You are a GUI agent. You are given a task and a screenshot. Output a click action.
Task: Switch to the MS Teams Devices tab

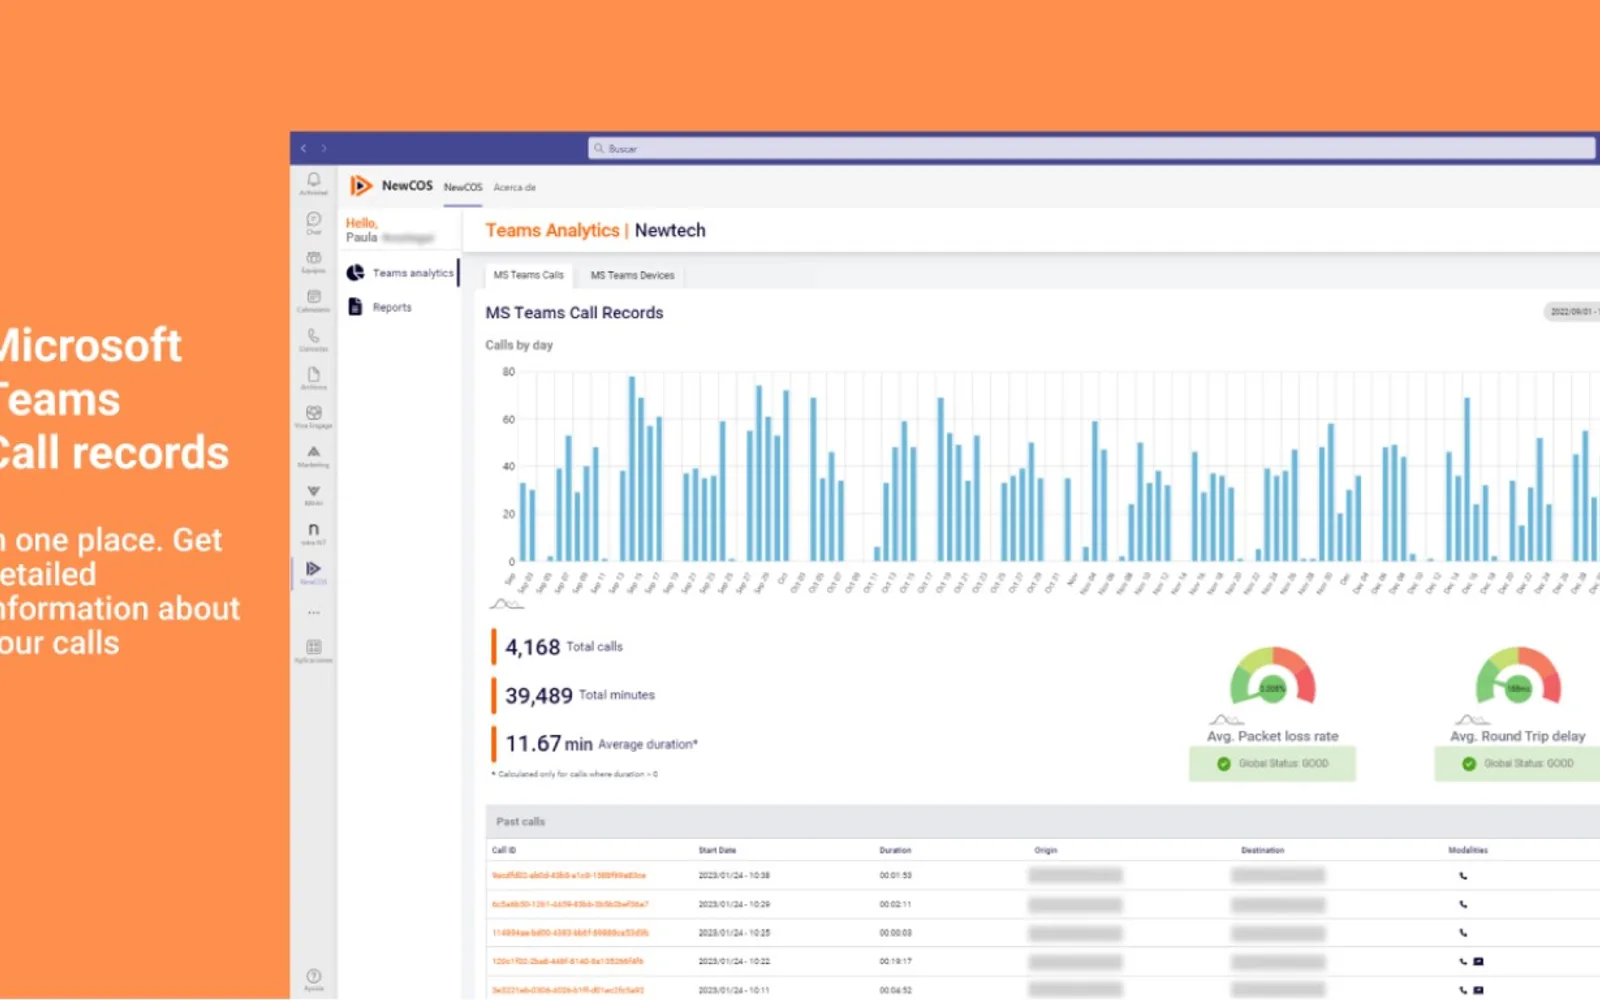[x=632, y=275]
